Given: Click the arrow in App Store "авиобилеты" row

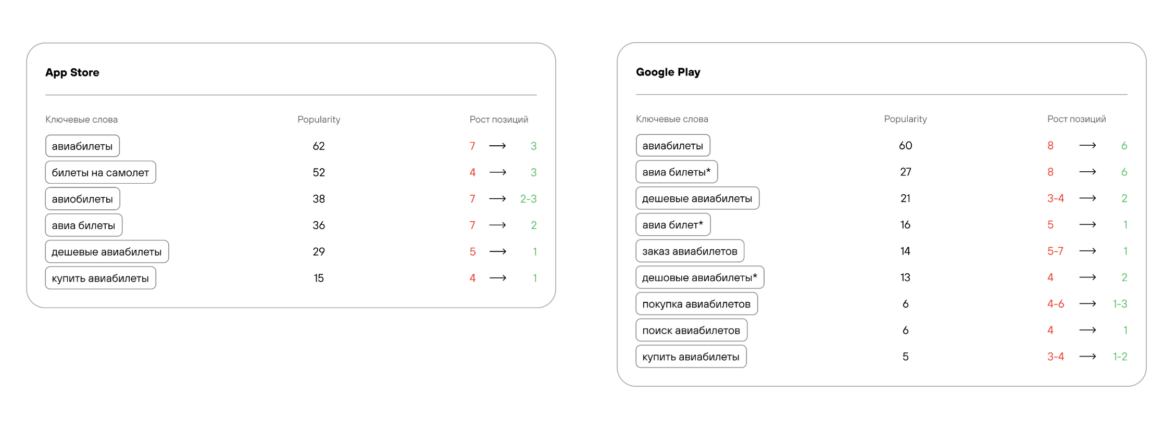Looking at the screenshot, I should (497, 199).
